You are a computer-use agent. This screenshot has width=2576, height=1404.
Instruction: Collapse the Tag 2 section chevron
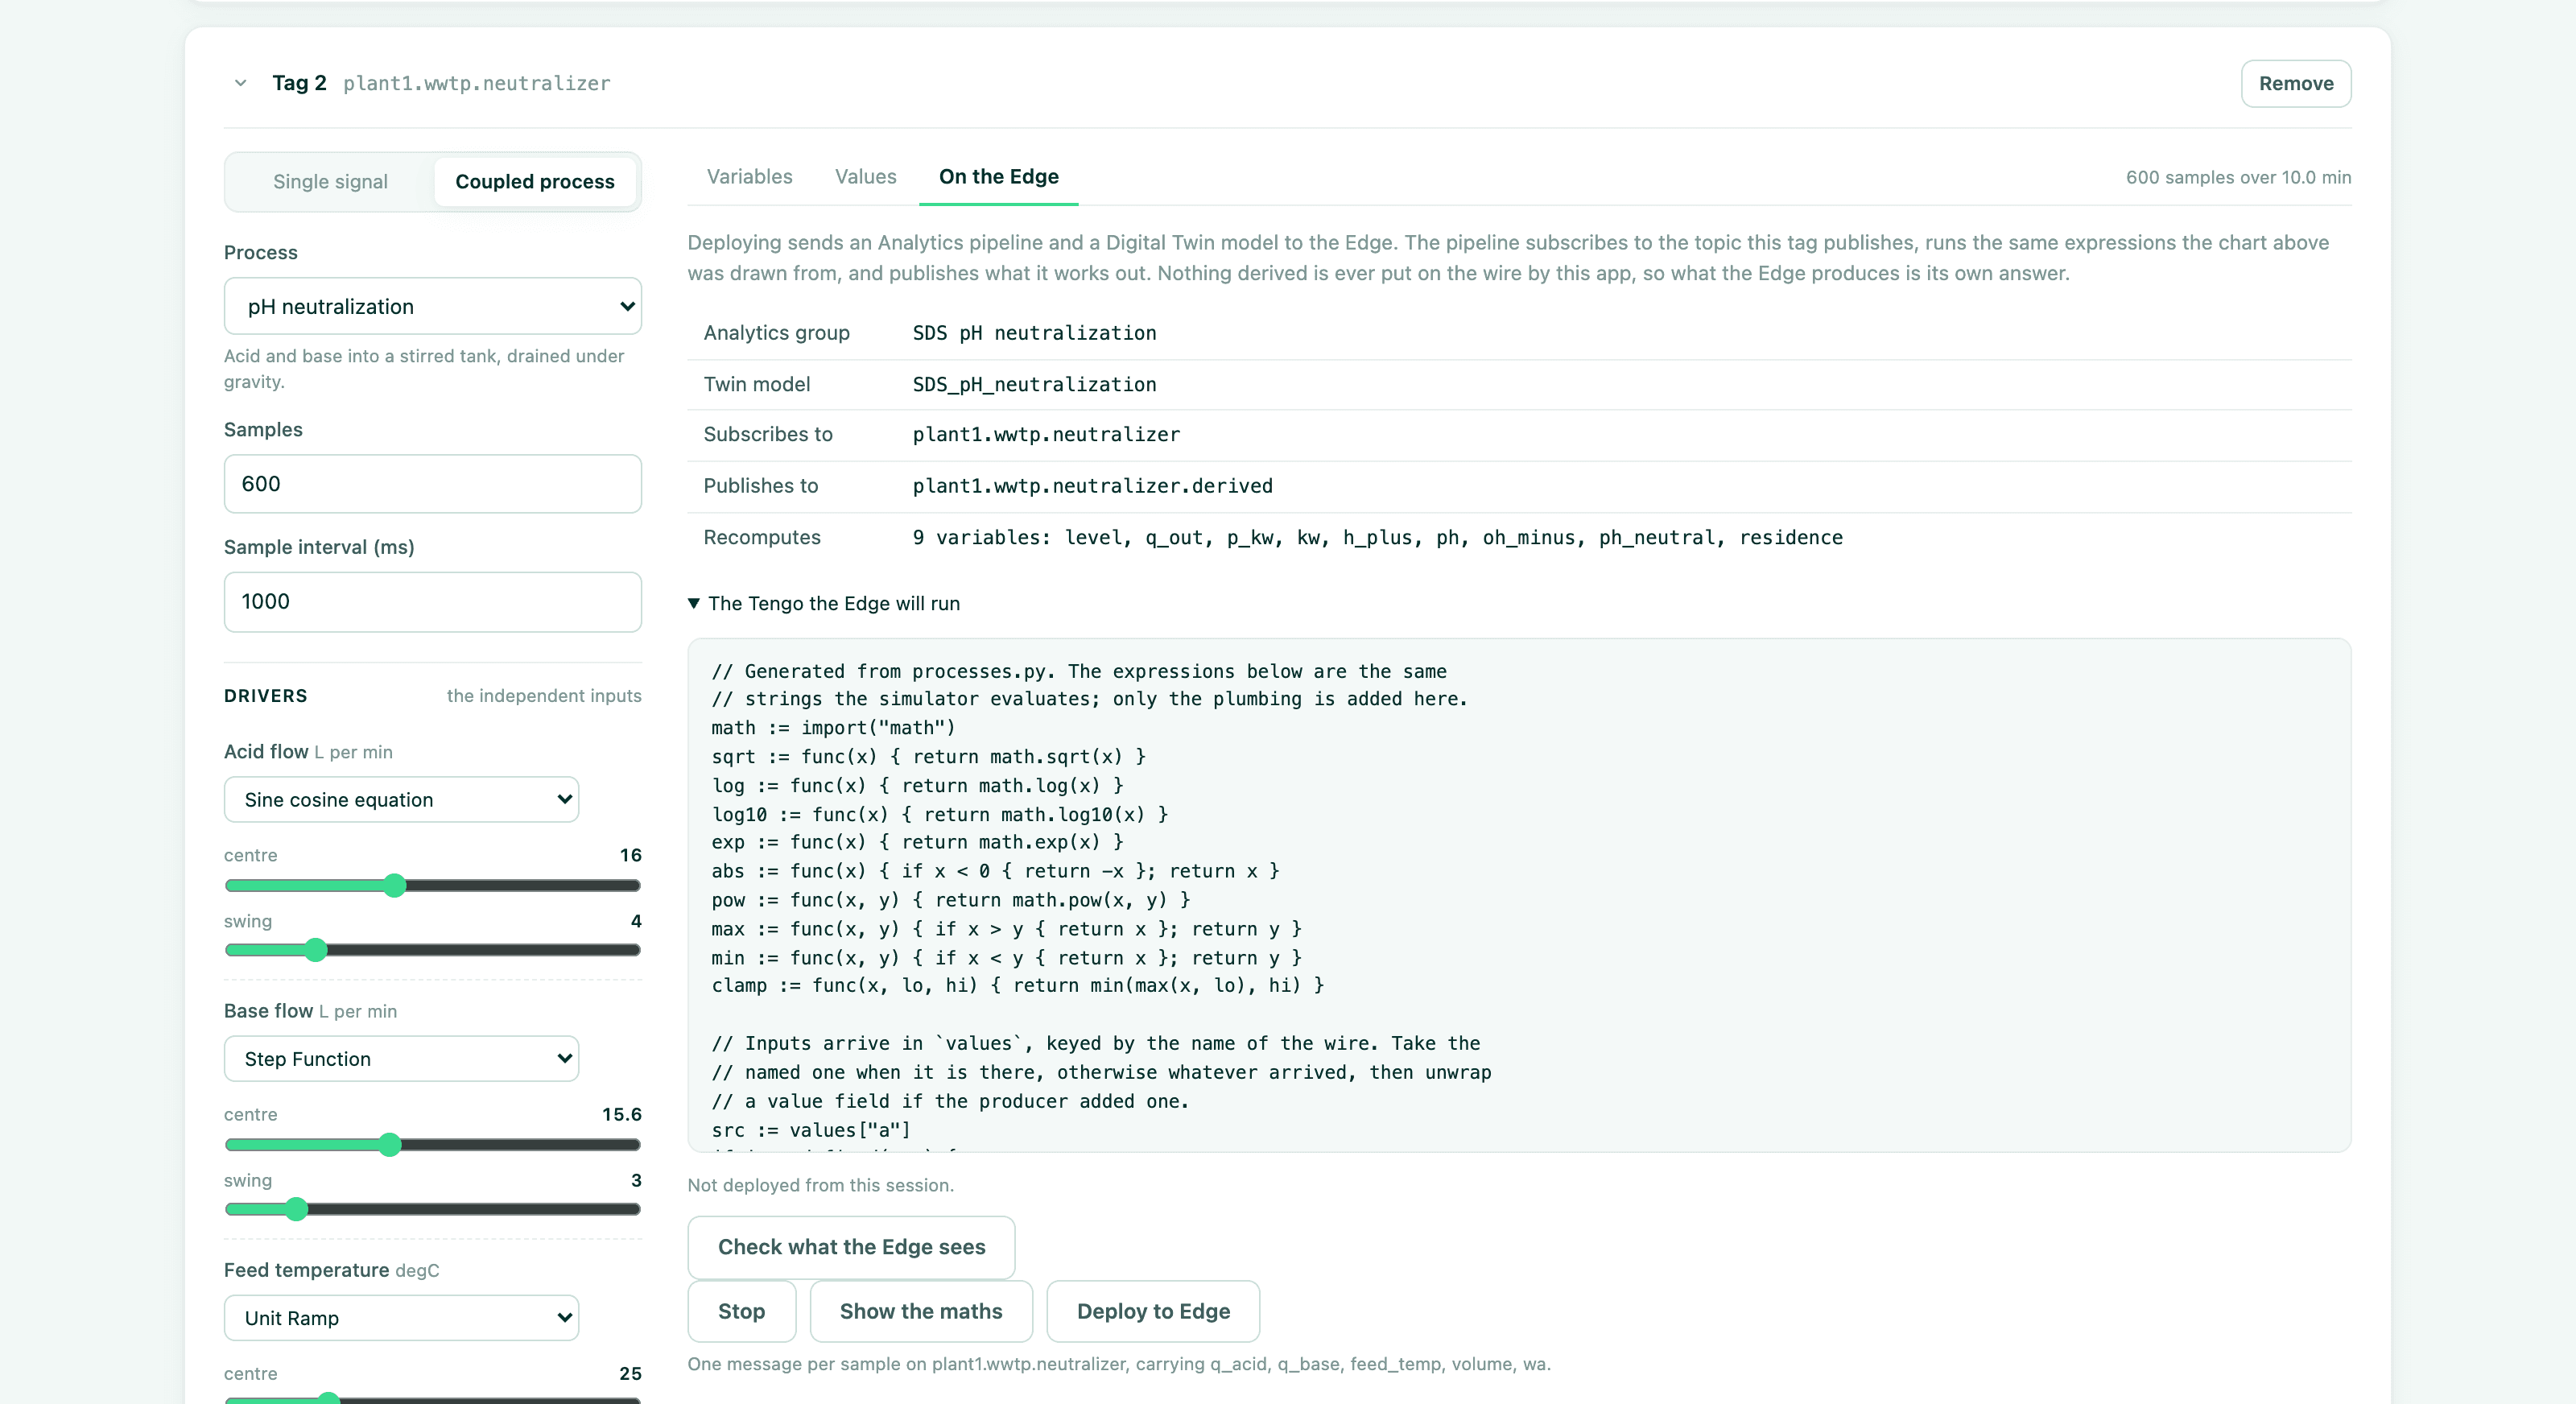coord(240,83)
